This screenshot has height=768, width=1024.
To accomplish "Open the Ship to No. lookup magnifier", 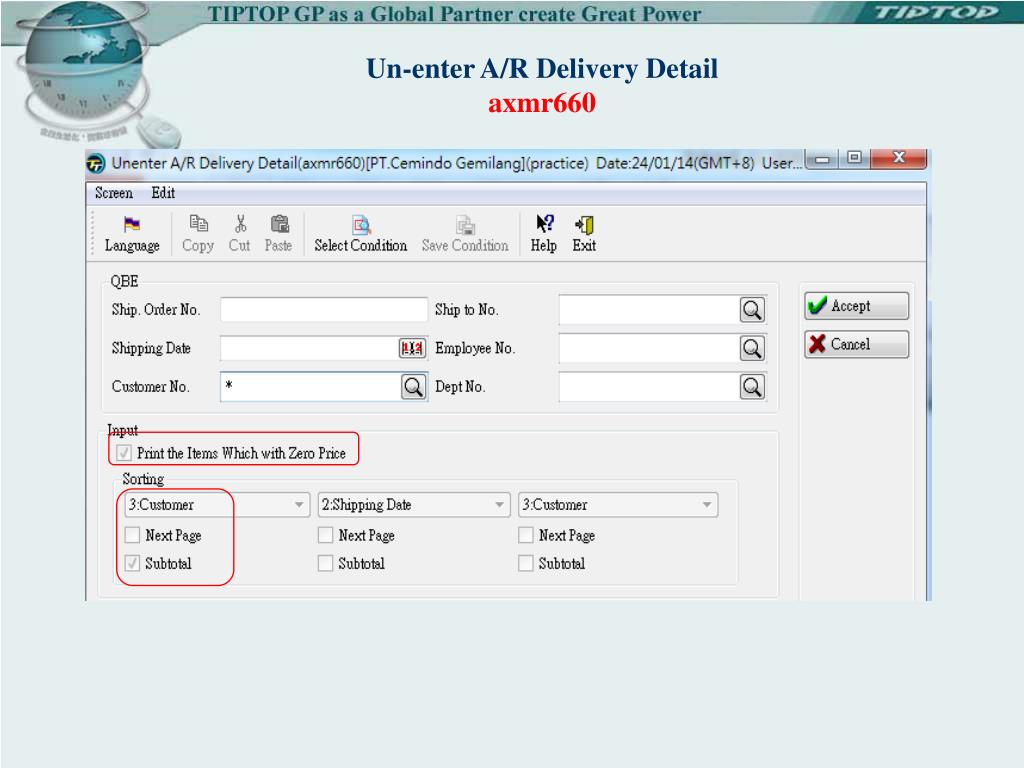I will (752, 310).
